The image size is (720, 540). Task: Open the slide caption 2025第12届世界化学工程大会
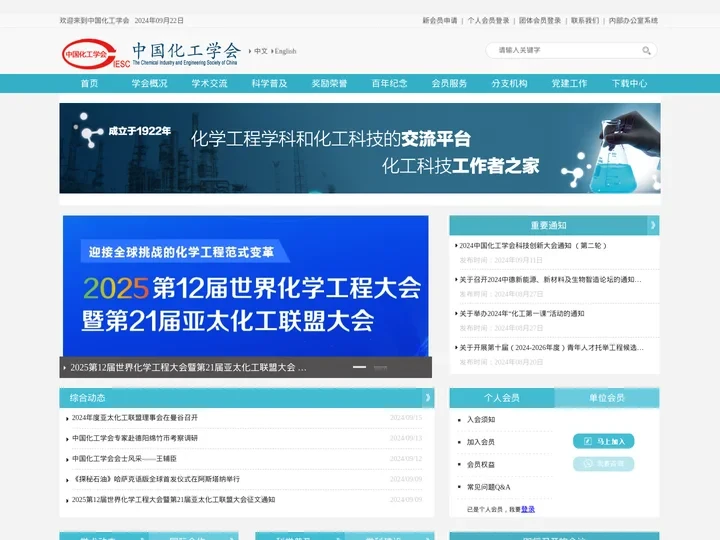pyautogui.click(x=188, y=367)
